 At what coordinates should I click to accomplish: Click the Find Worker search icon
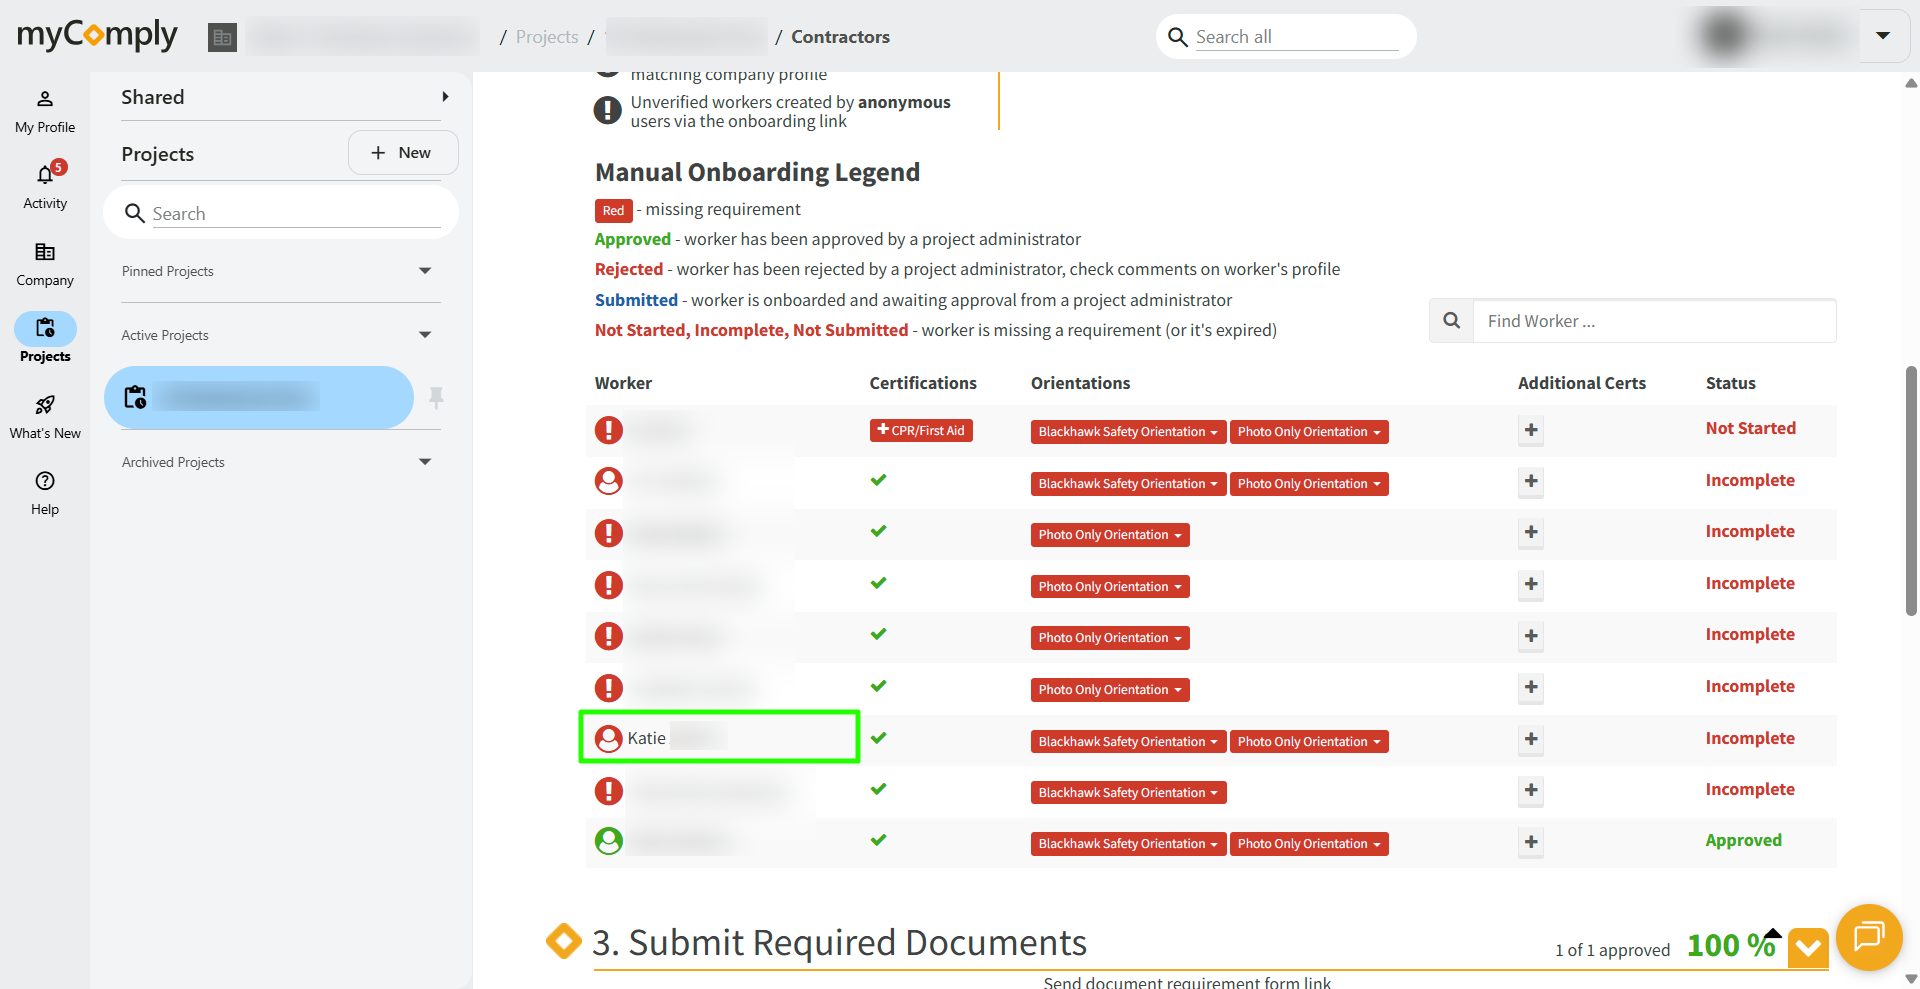pyautogui.click(x=1452, y=321)
